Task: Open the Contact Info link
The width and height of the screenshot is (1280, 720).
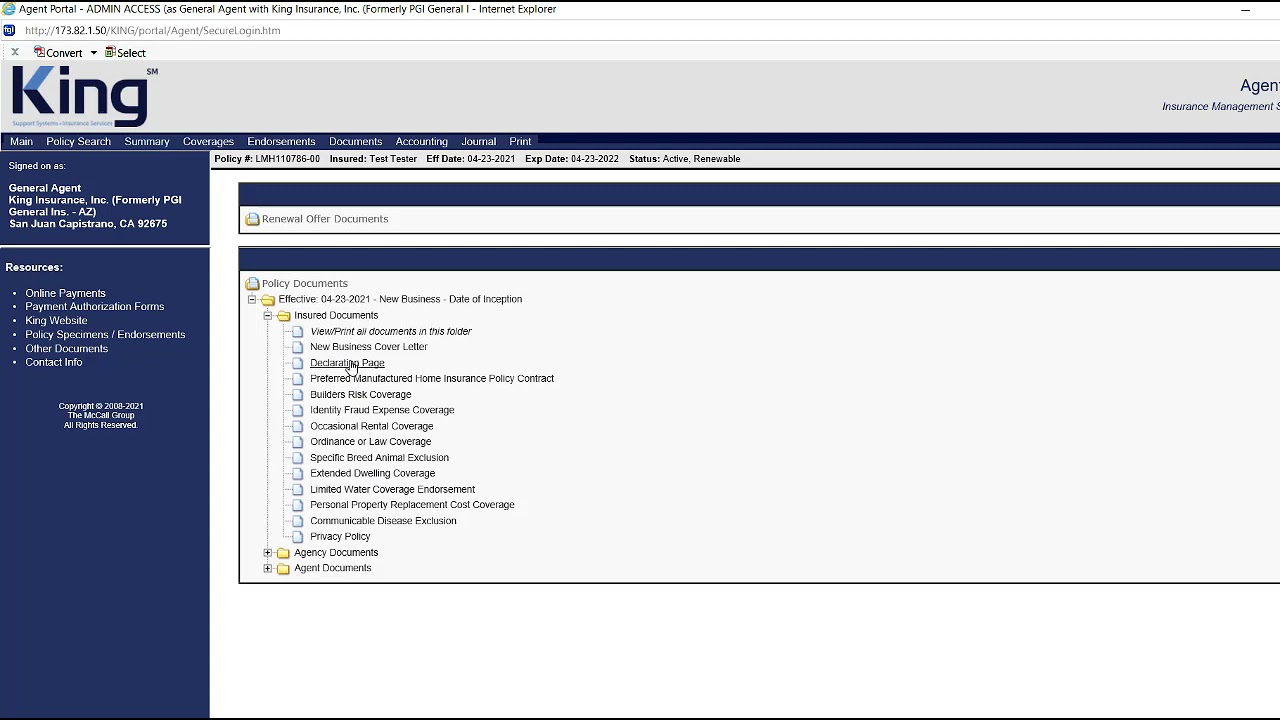Action: click(x=54, y=362)
